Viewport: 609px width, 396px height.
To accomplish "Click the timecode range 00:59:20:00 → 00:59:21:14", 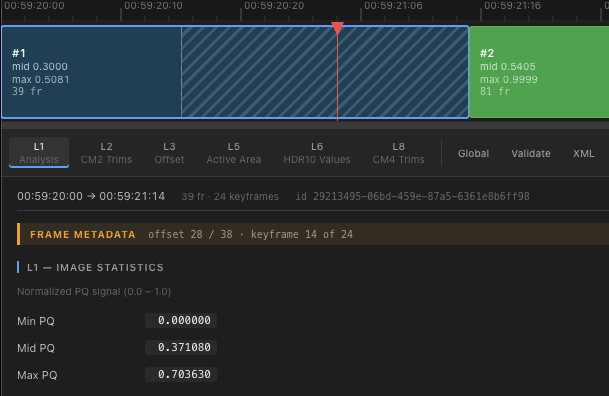I will point(91,196).
